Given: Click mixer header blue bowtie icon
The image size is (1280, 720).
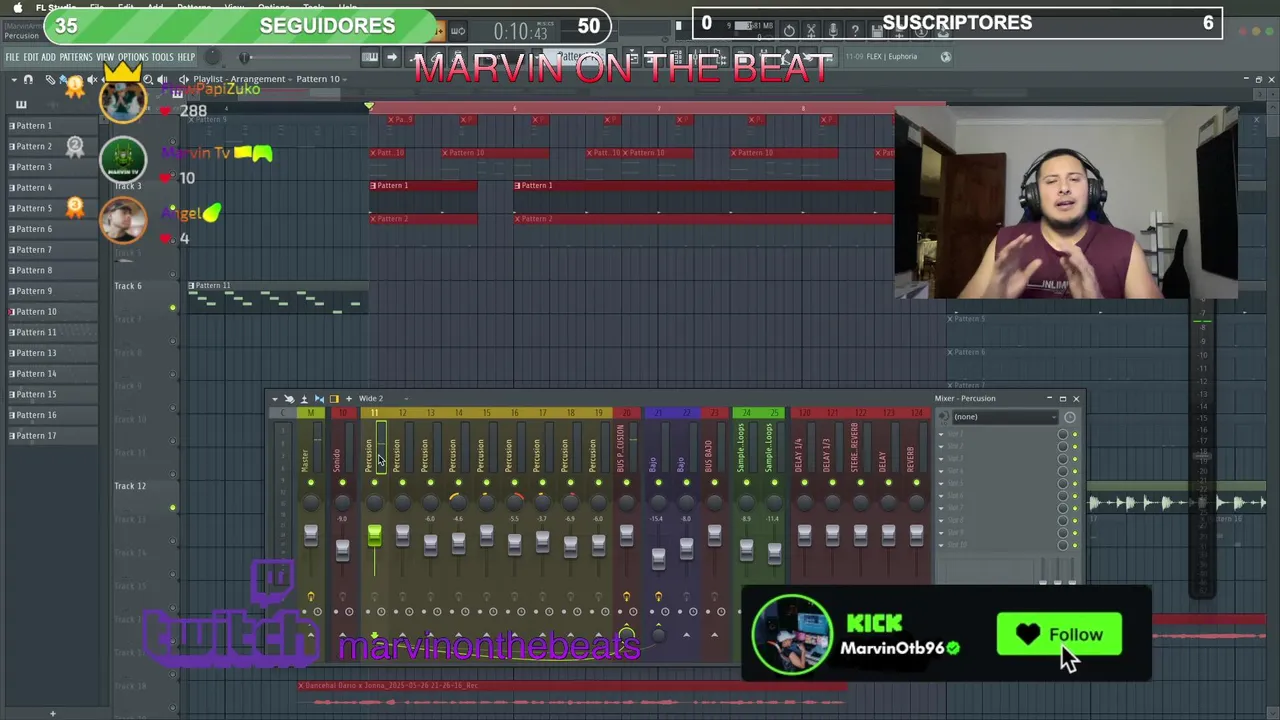Looking at the screenshot, I should [x=319, y=399].
